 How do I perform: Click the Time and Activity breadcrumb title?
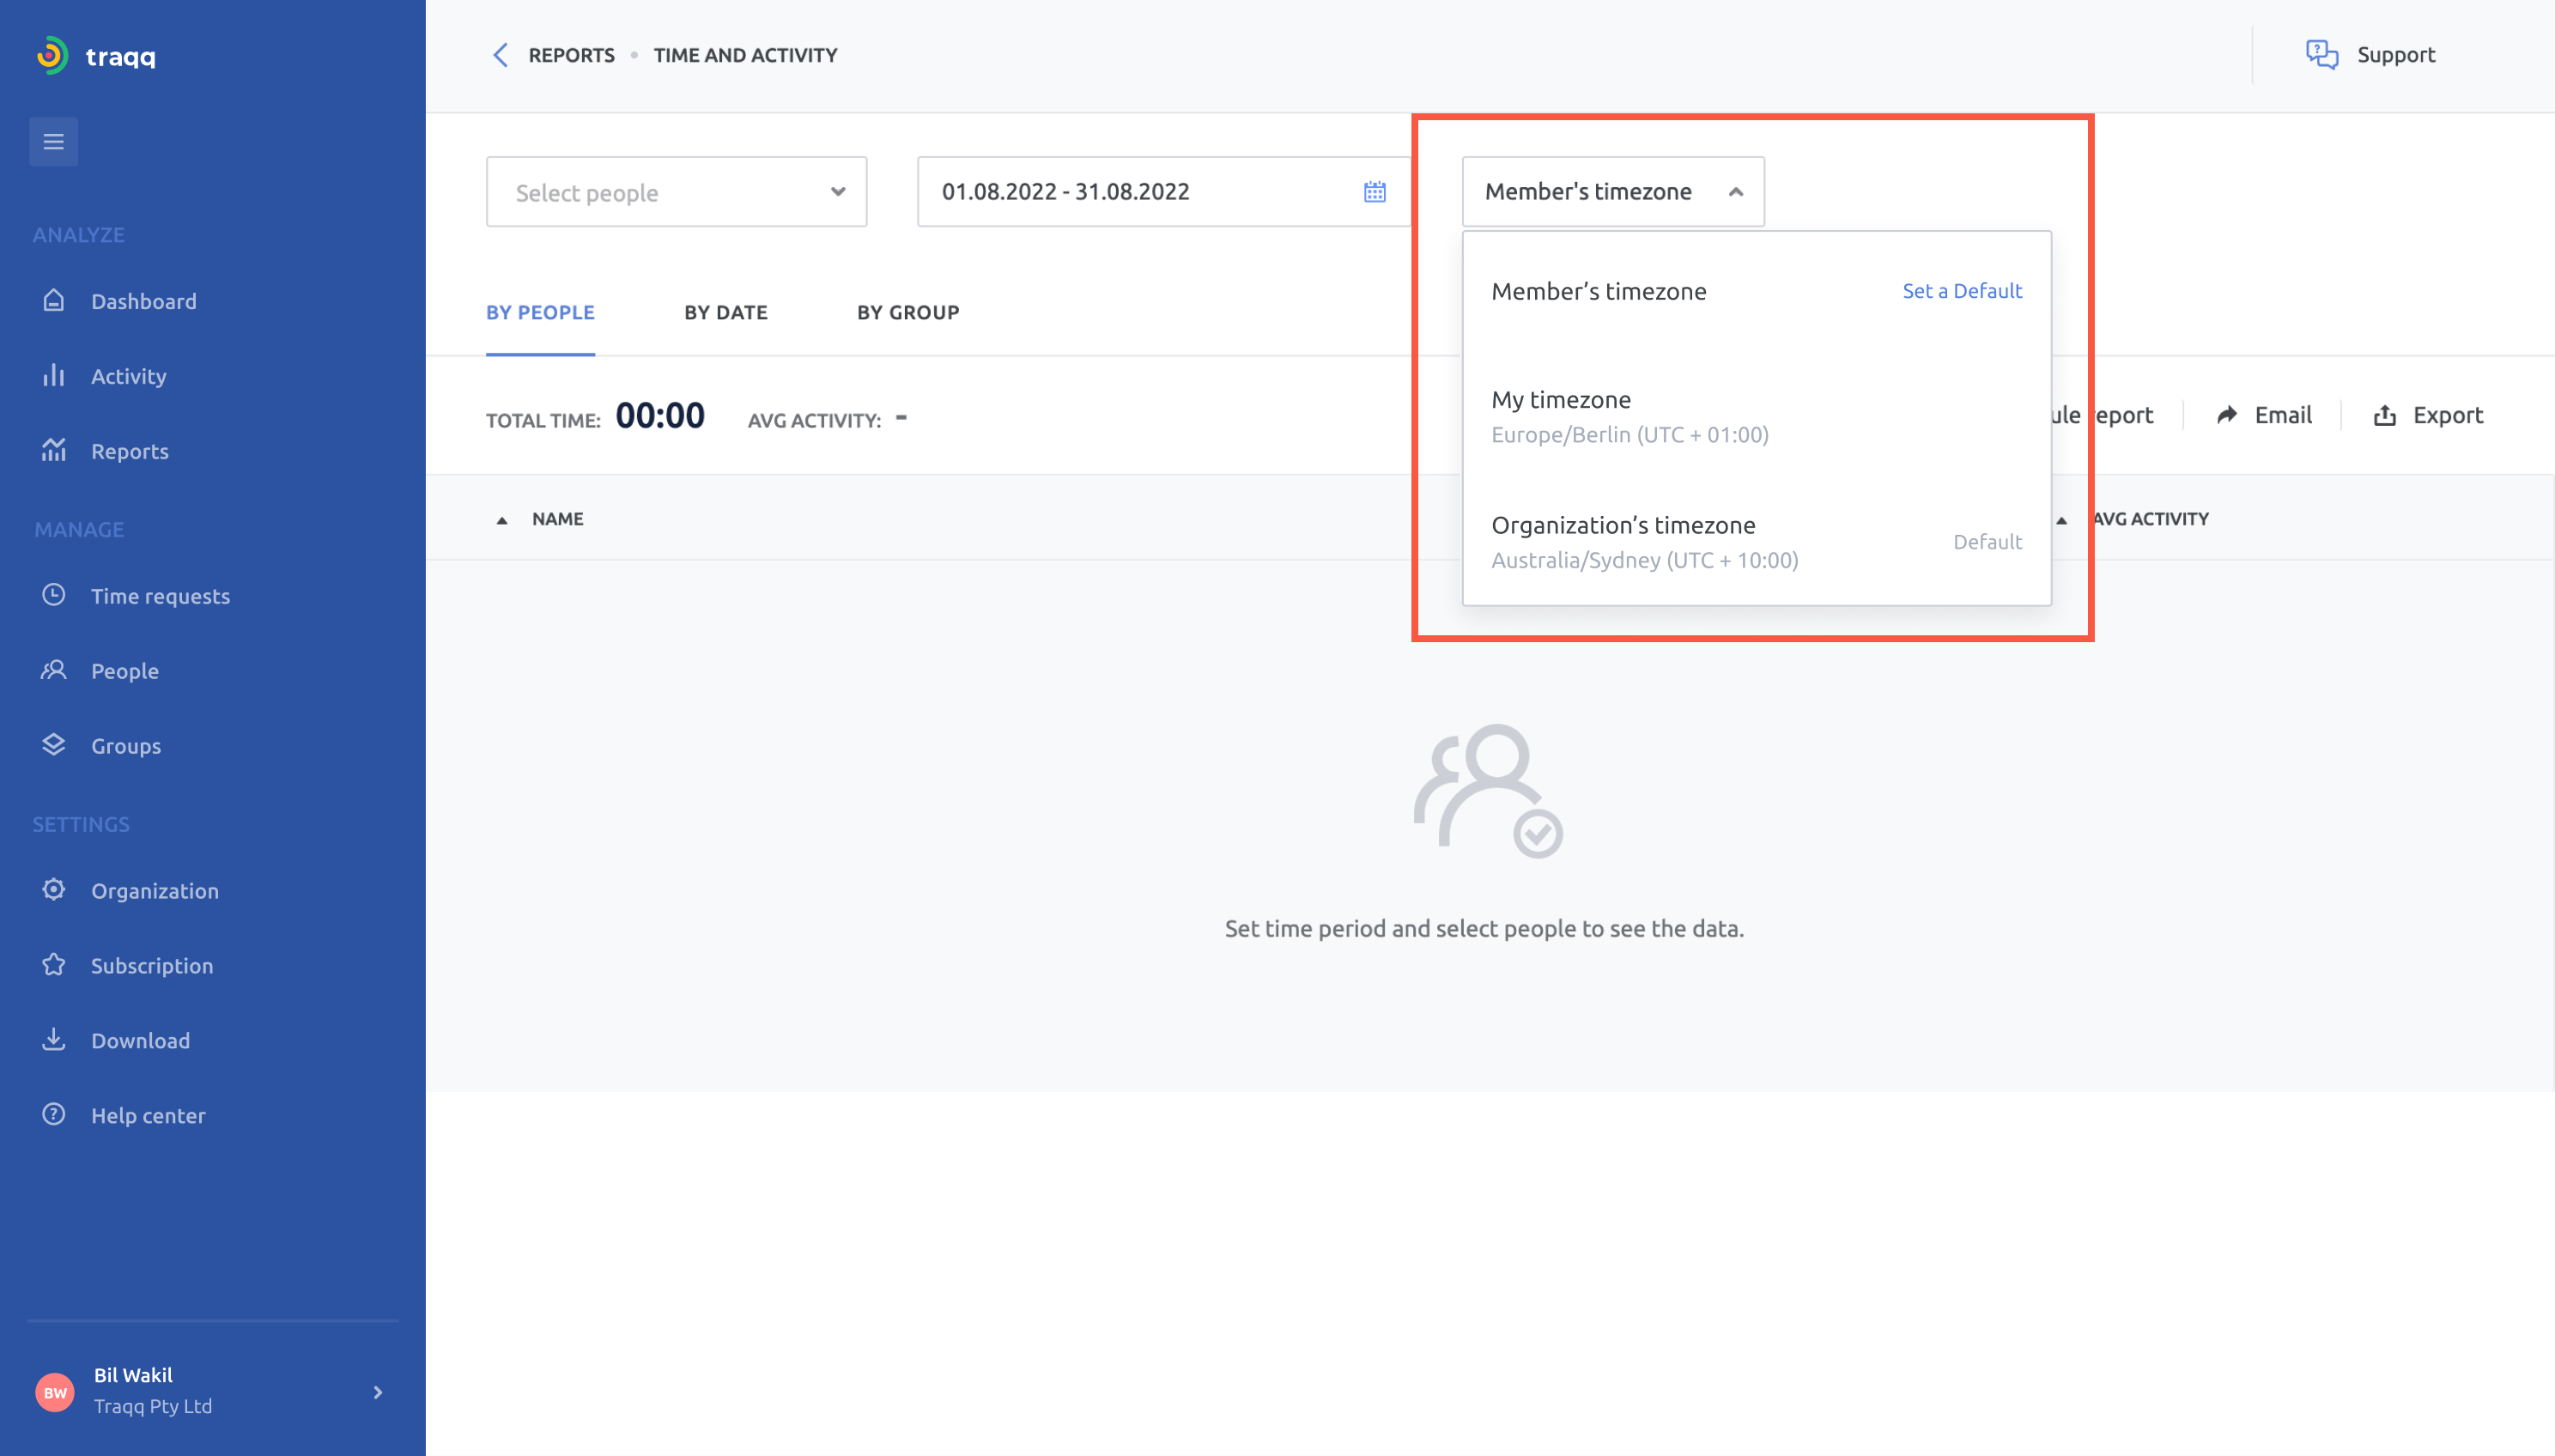tap(745, 55)
